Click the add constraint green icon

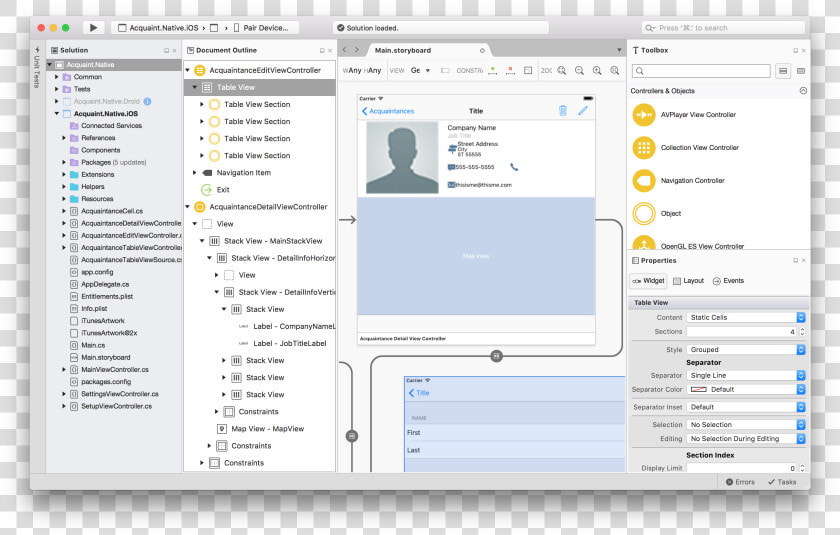[x=493, y=70]
